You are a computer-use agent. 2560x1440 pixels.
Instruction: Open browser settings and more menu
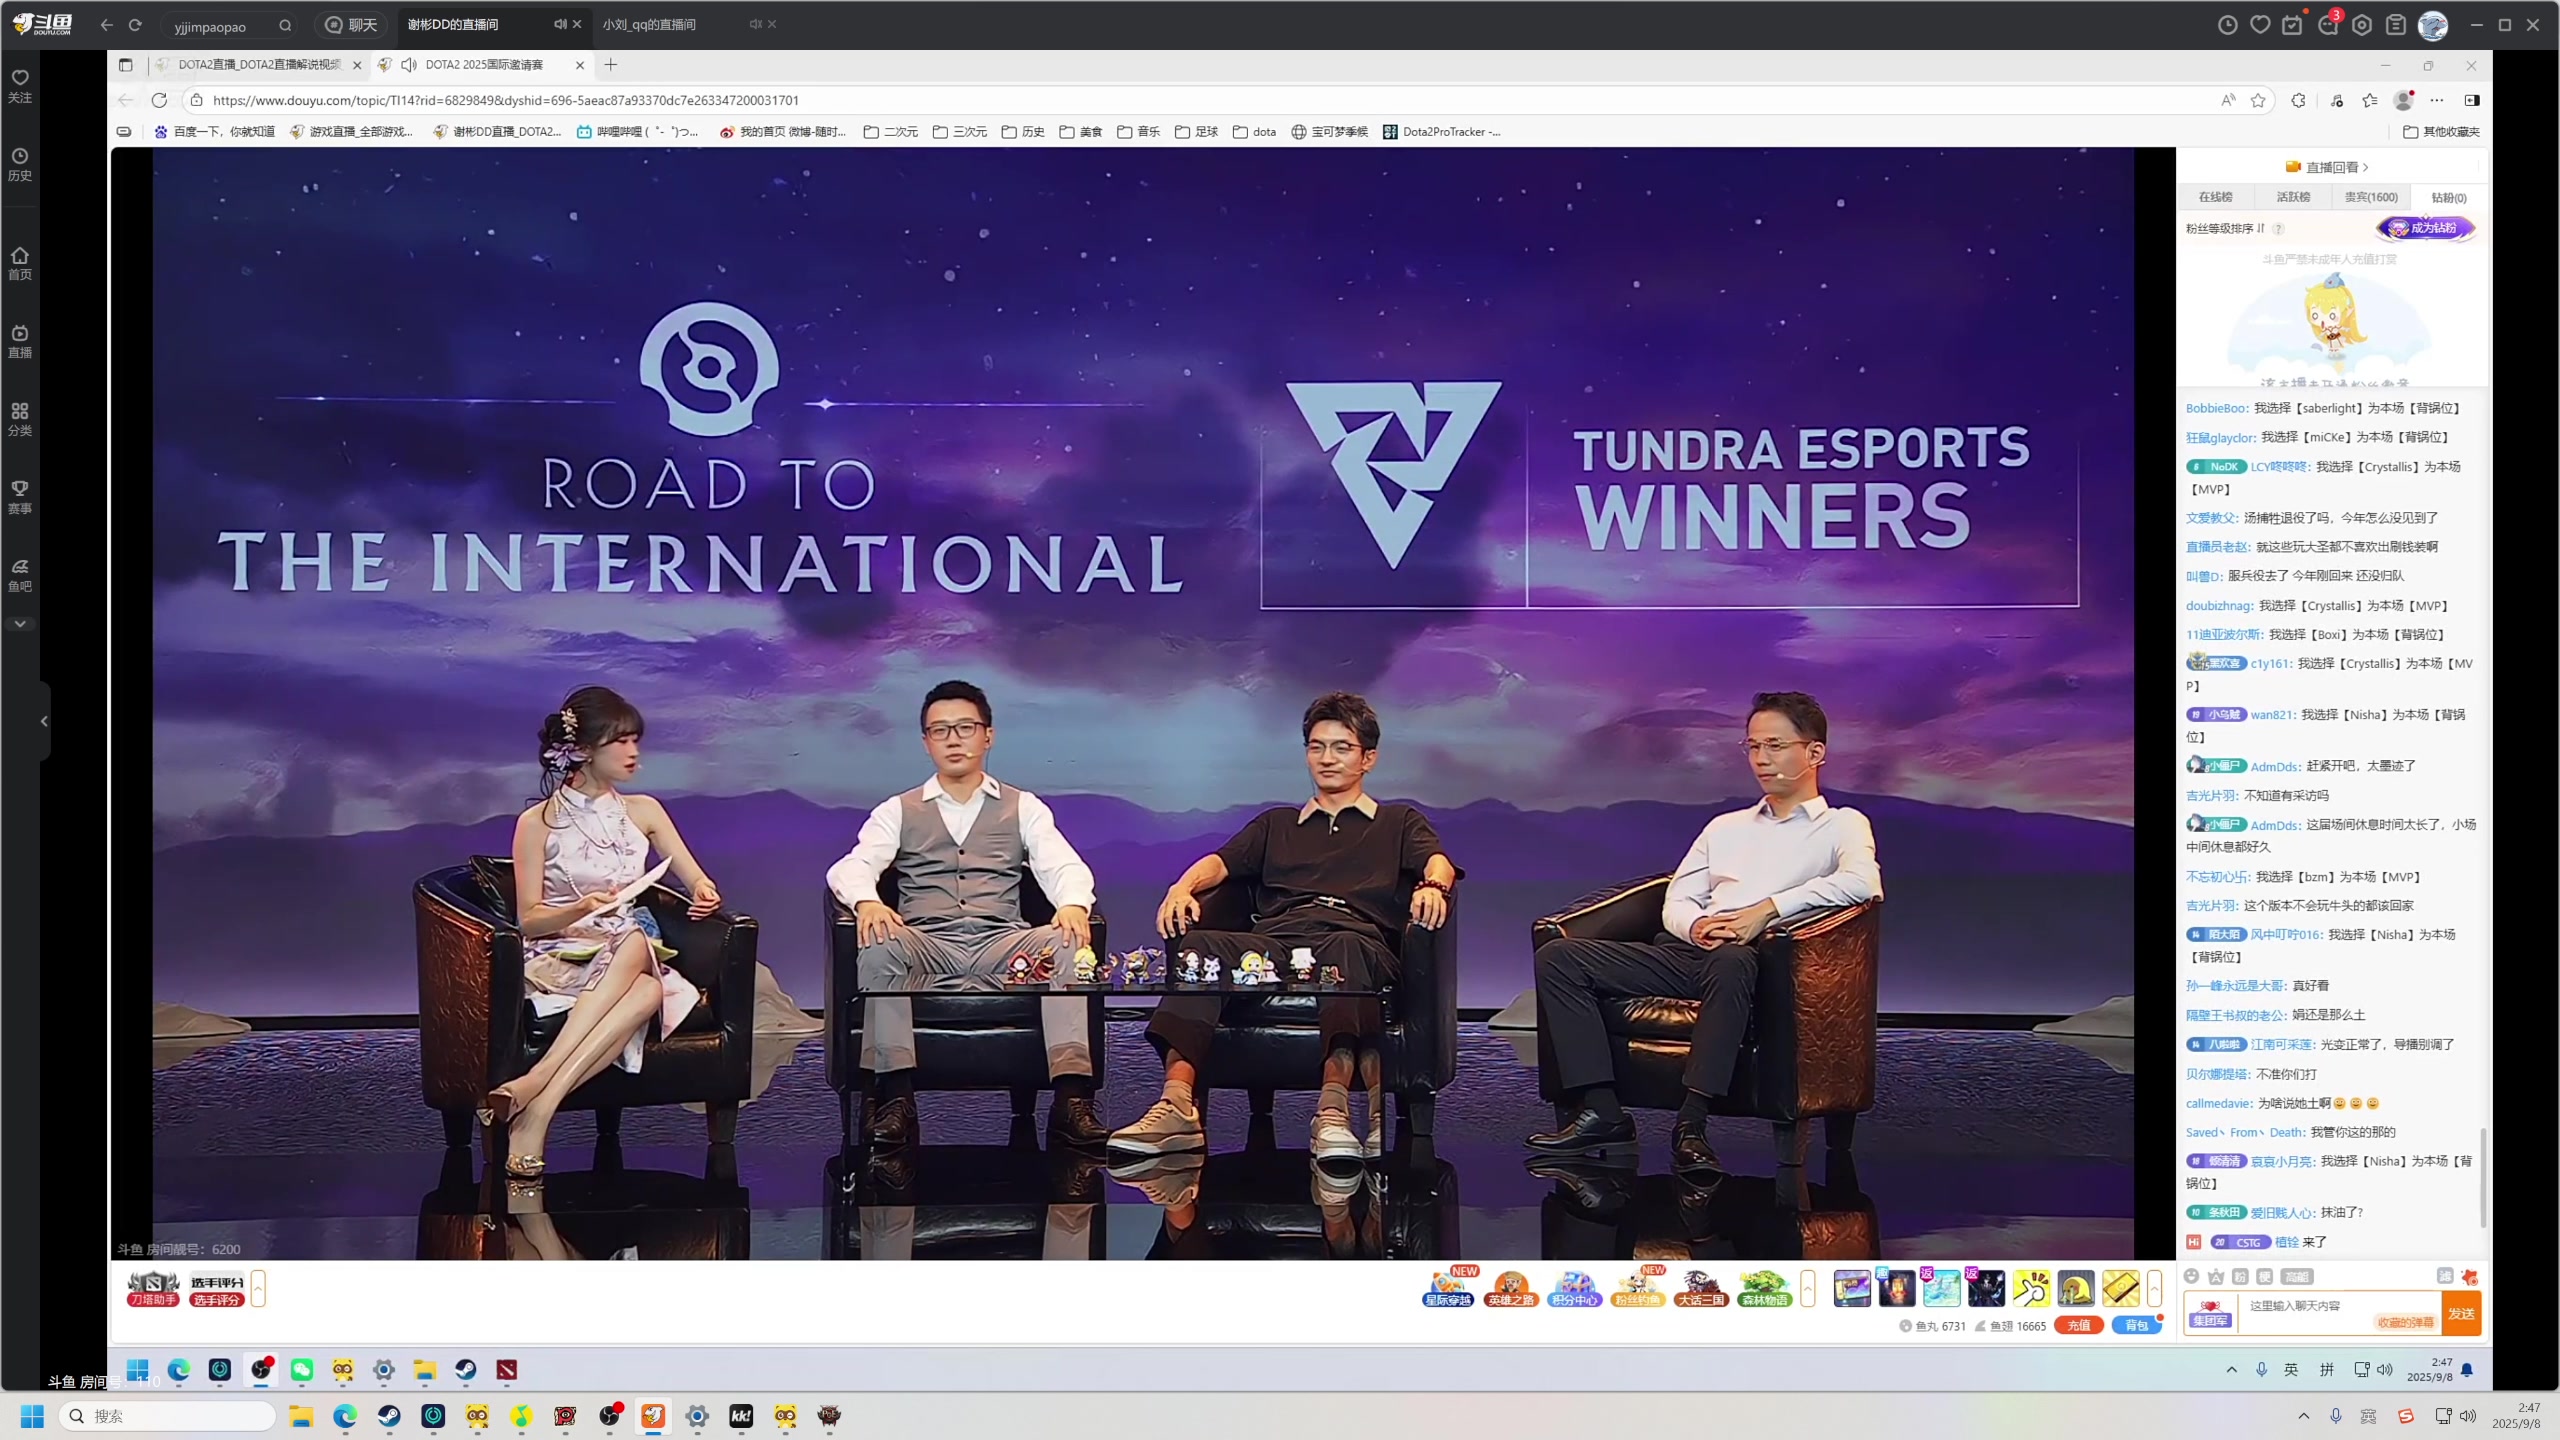(2437, 100)
